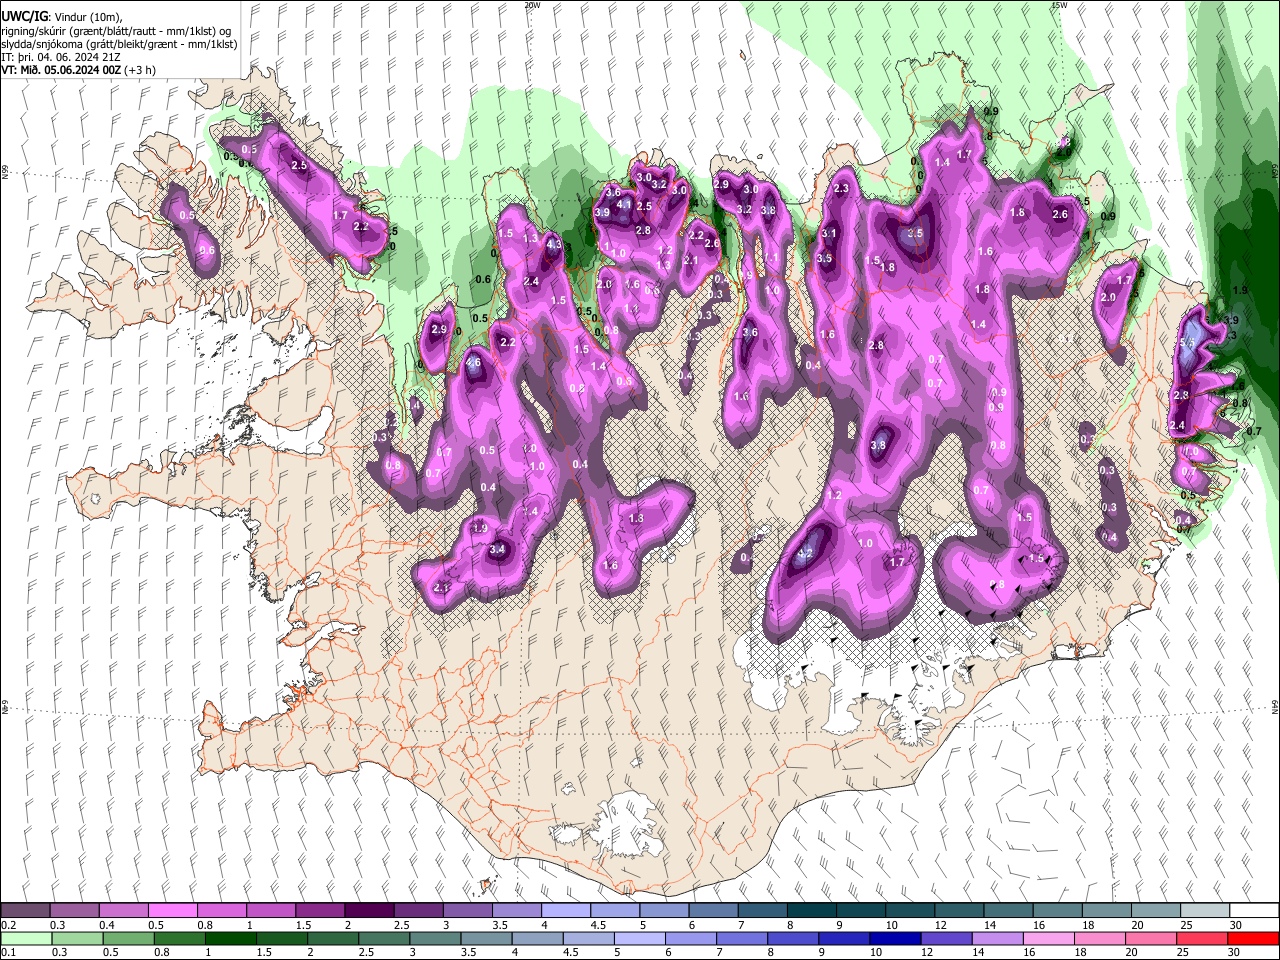Image resolution: width=1280 pixels, height=960 pixels.
Task: Click the '0.1' label on the rain scale
Action: [x=9, y=952]
